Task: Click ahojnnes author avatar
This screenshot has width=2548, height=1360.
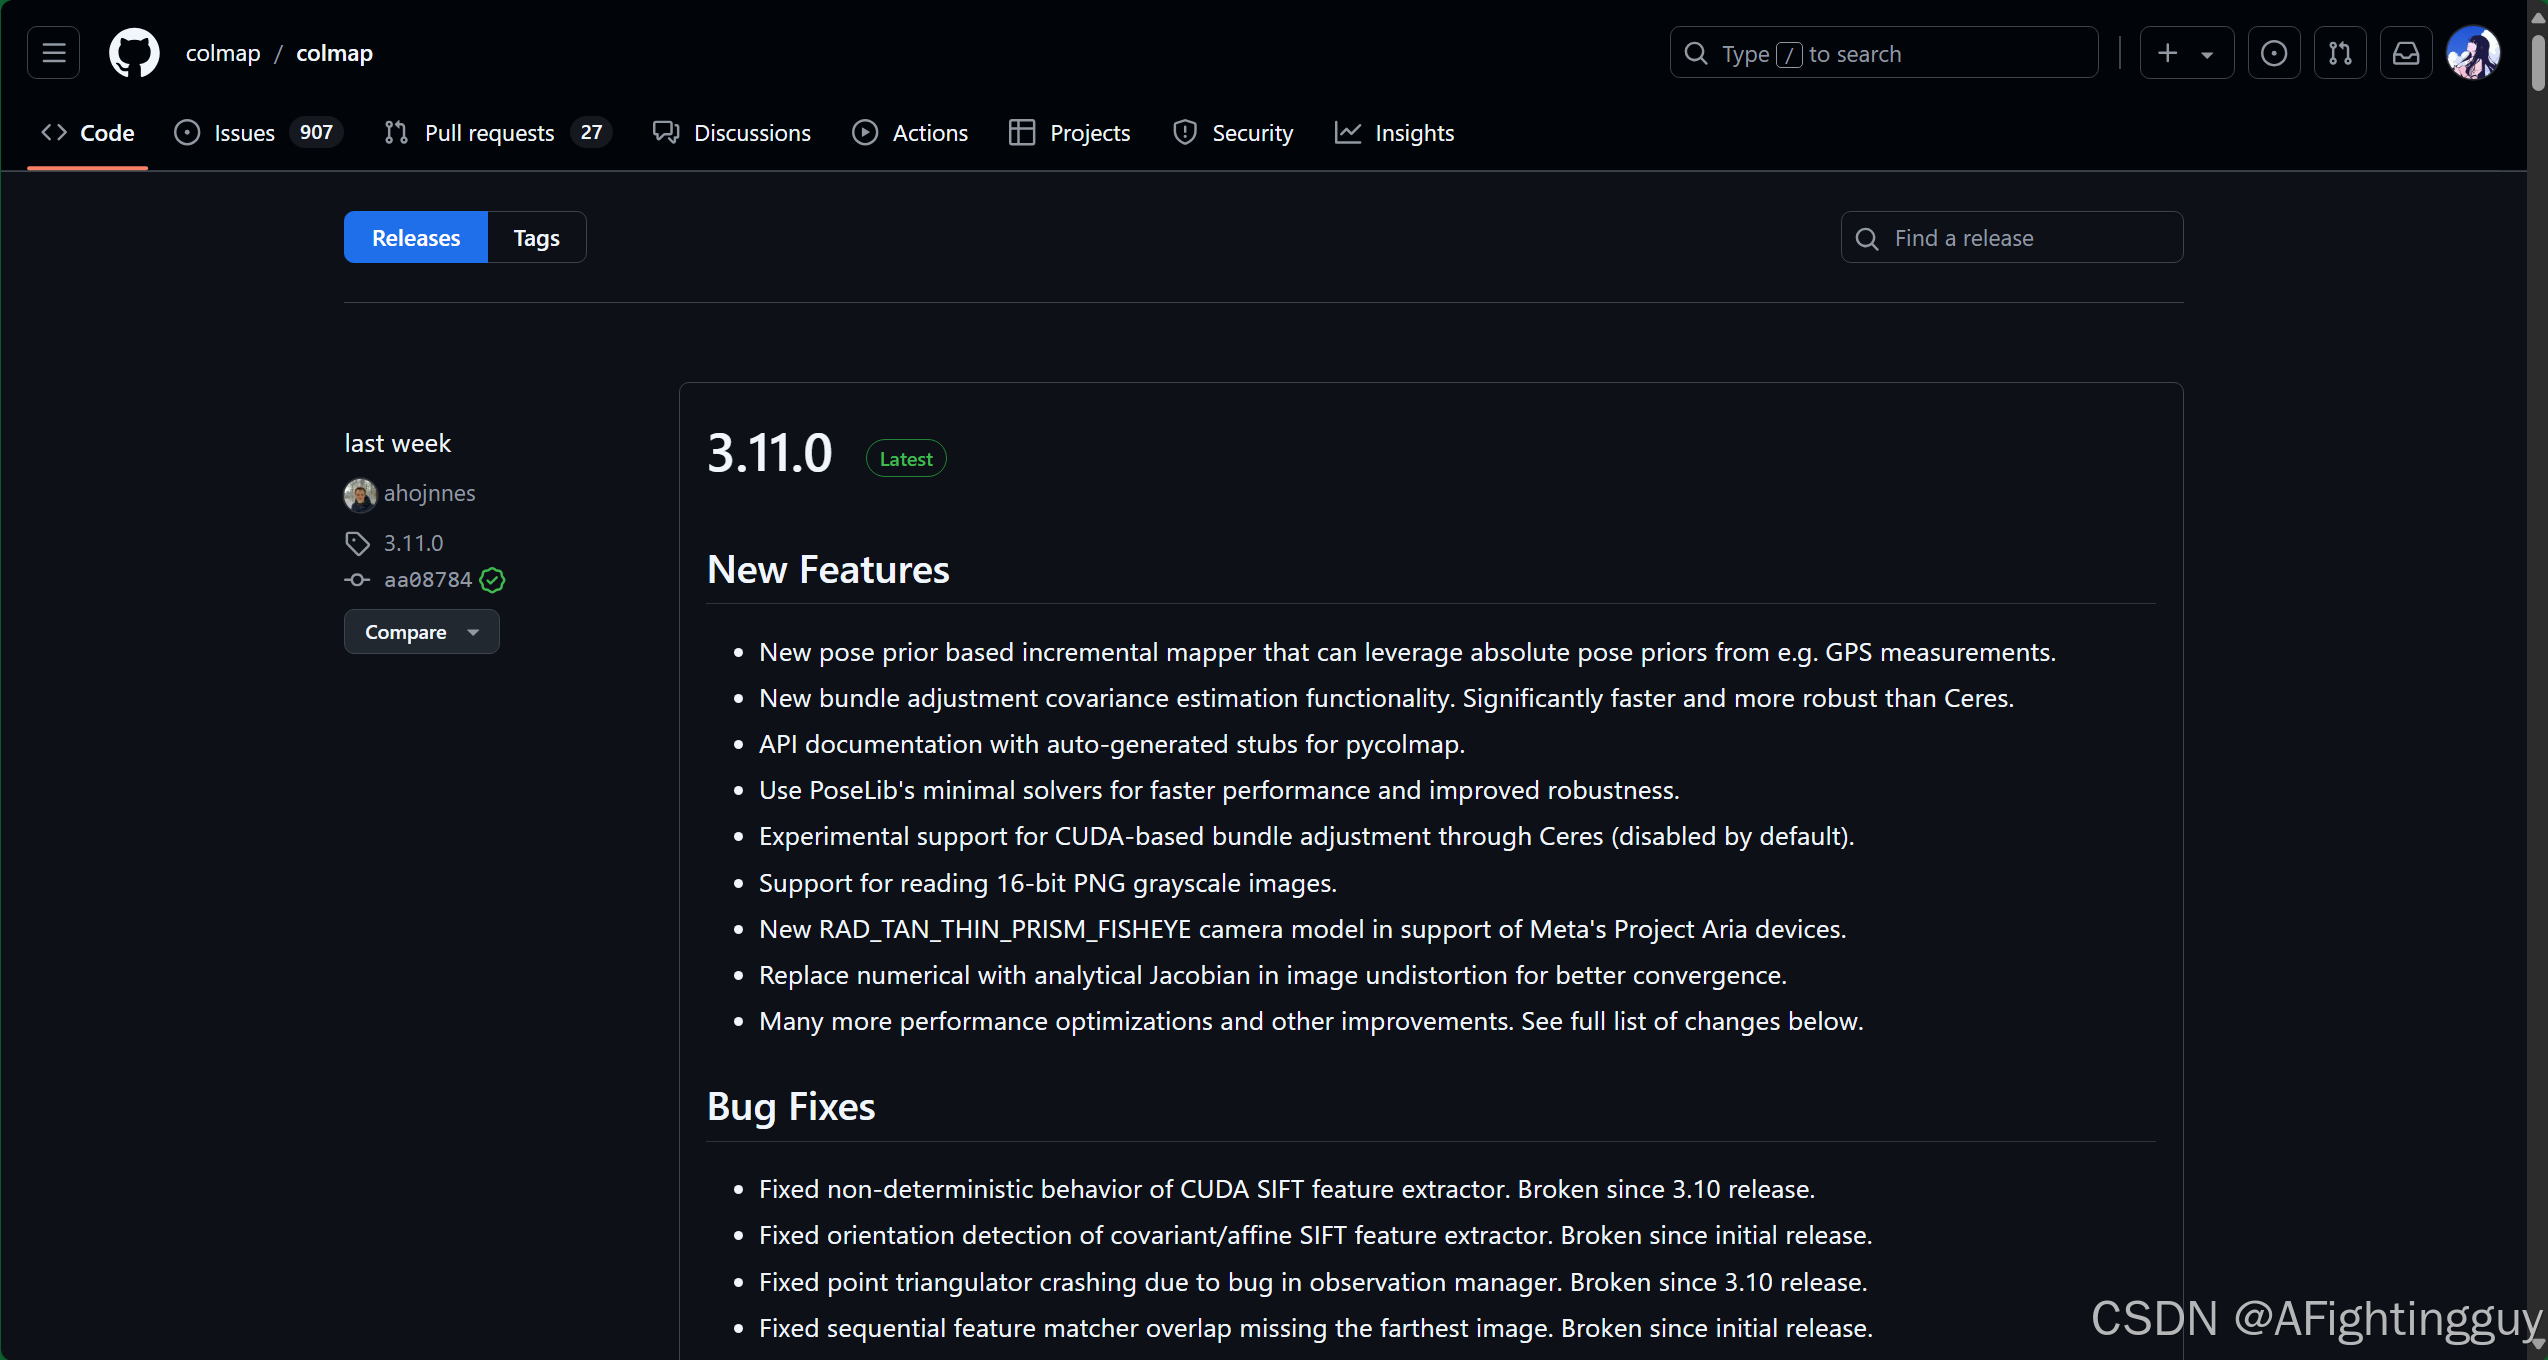Action: 360,494
